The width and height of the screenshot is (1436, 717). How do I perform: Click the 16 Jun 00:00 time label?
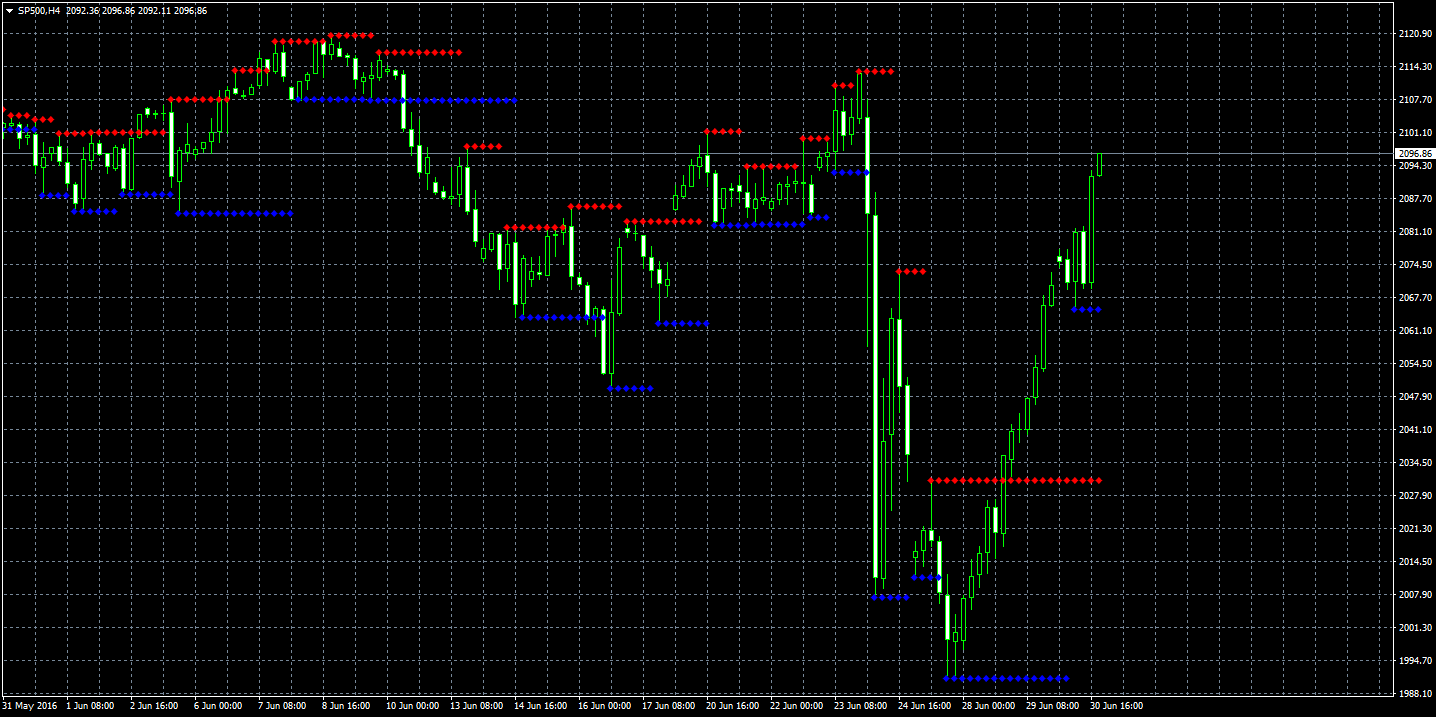point(604,706)
